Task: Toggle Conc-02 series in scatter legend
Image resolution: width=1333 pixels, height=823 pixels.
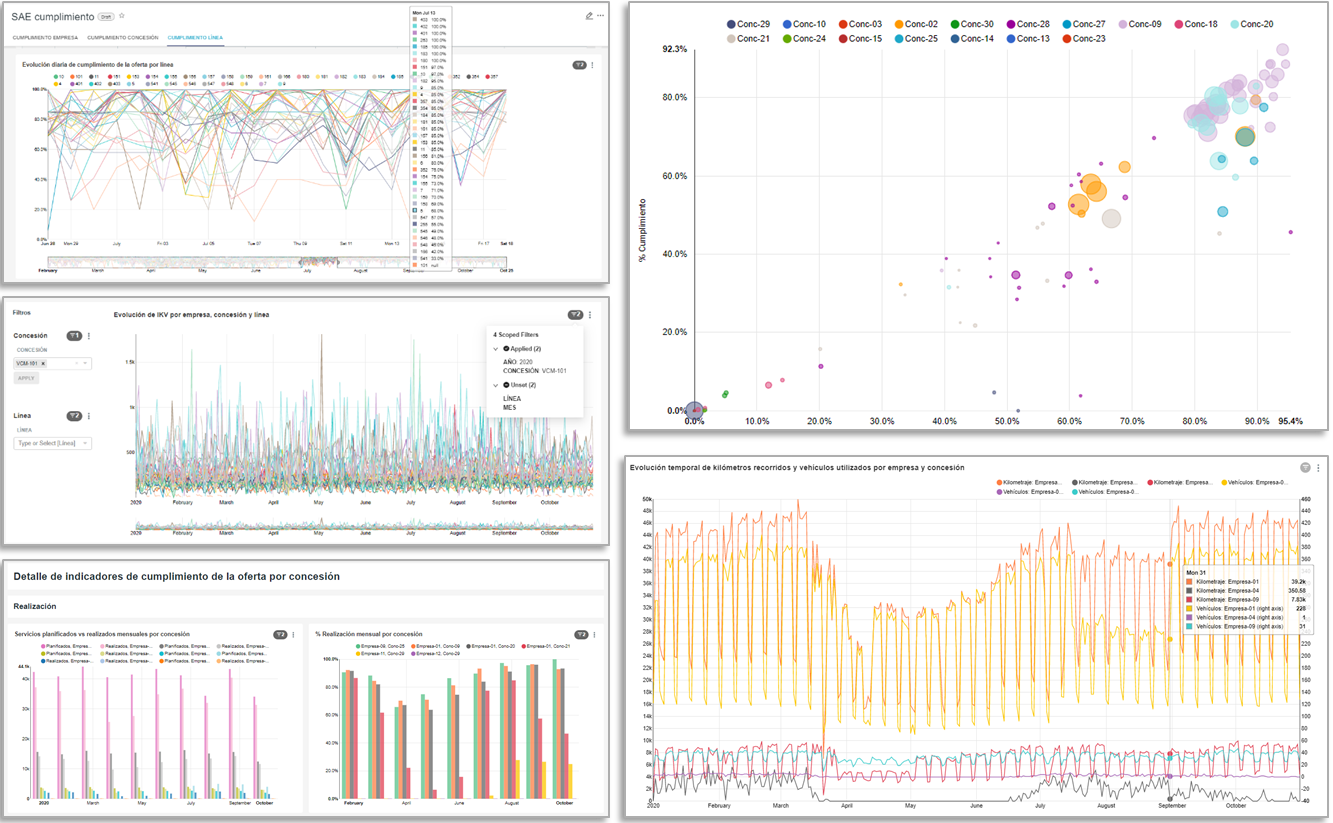Action: 917,23
